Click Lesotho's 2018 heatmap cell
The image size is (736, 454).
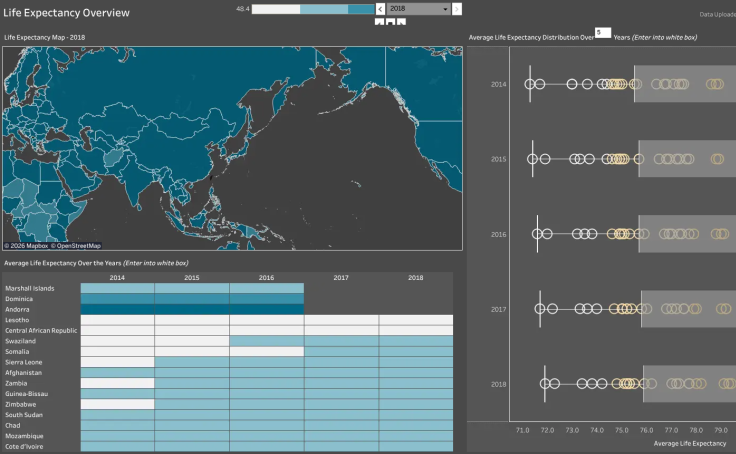416,320
